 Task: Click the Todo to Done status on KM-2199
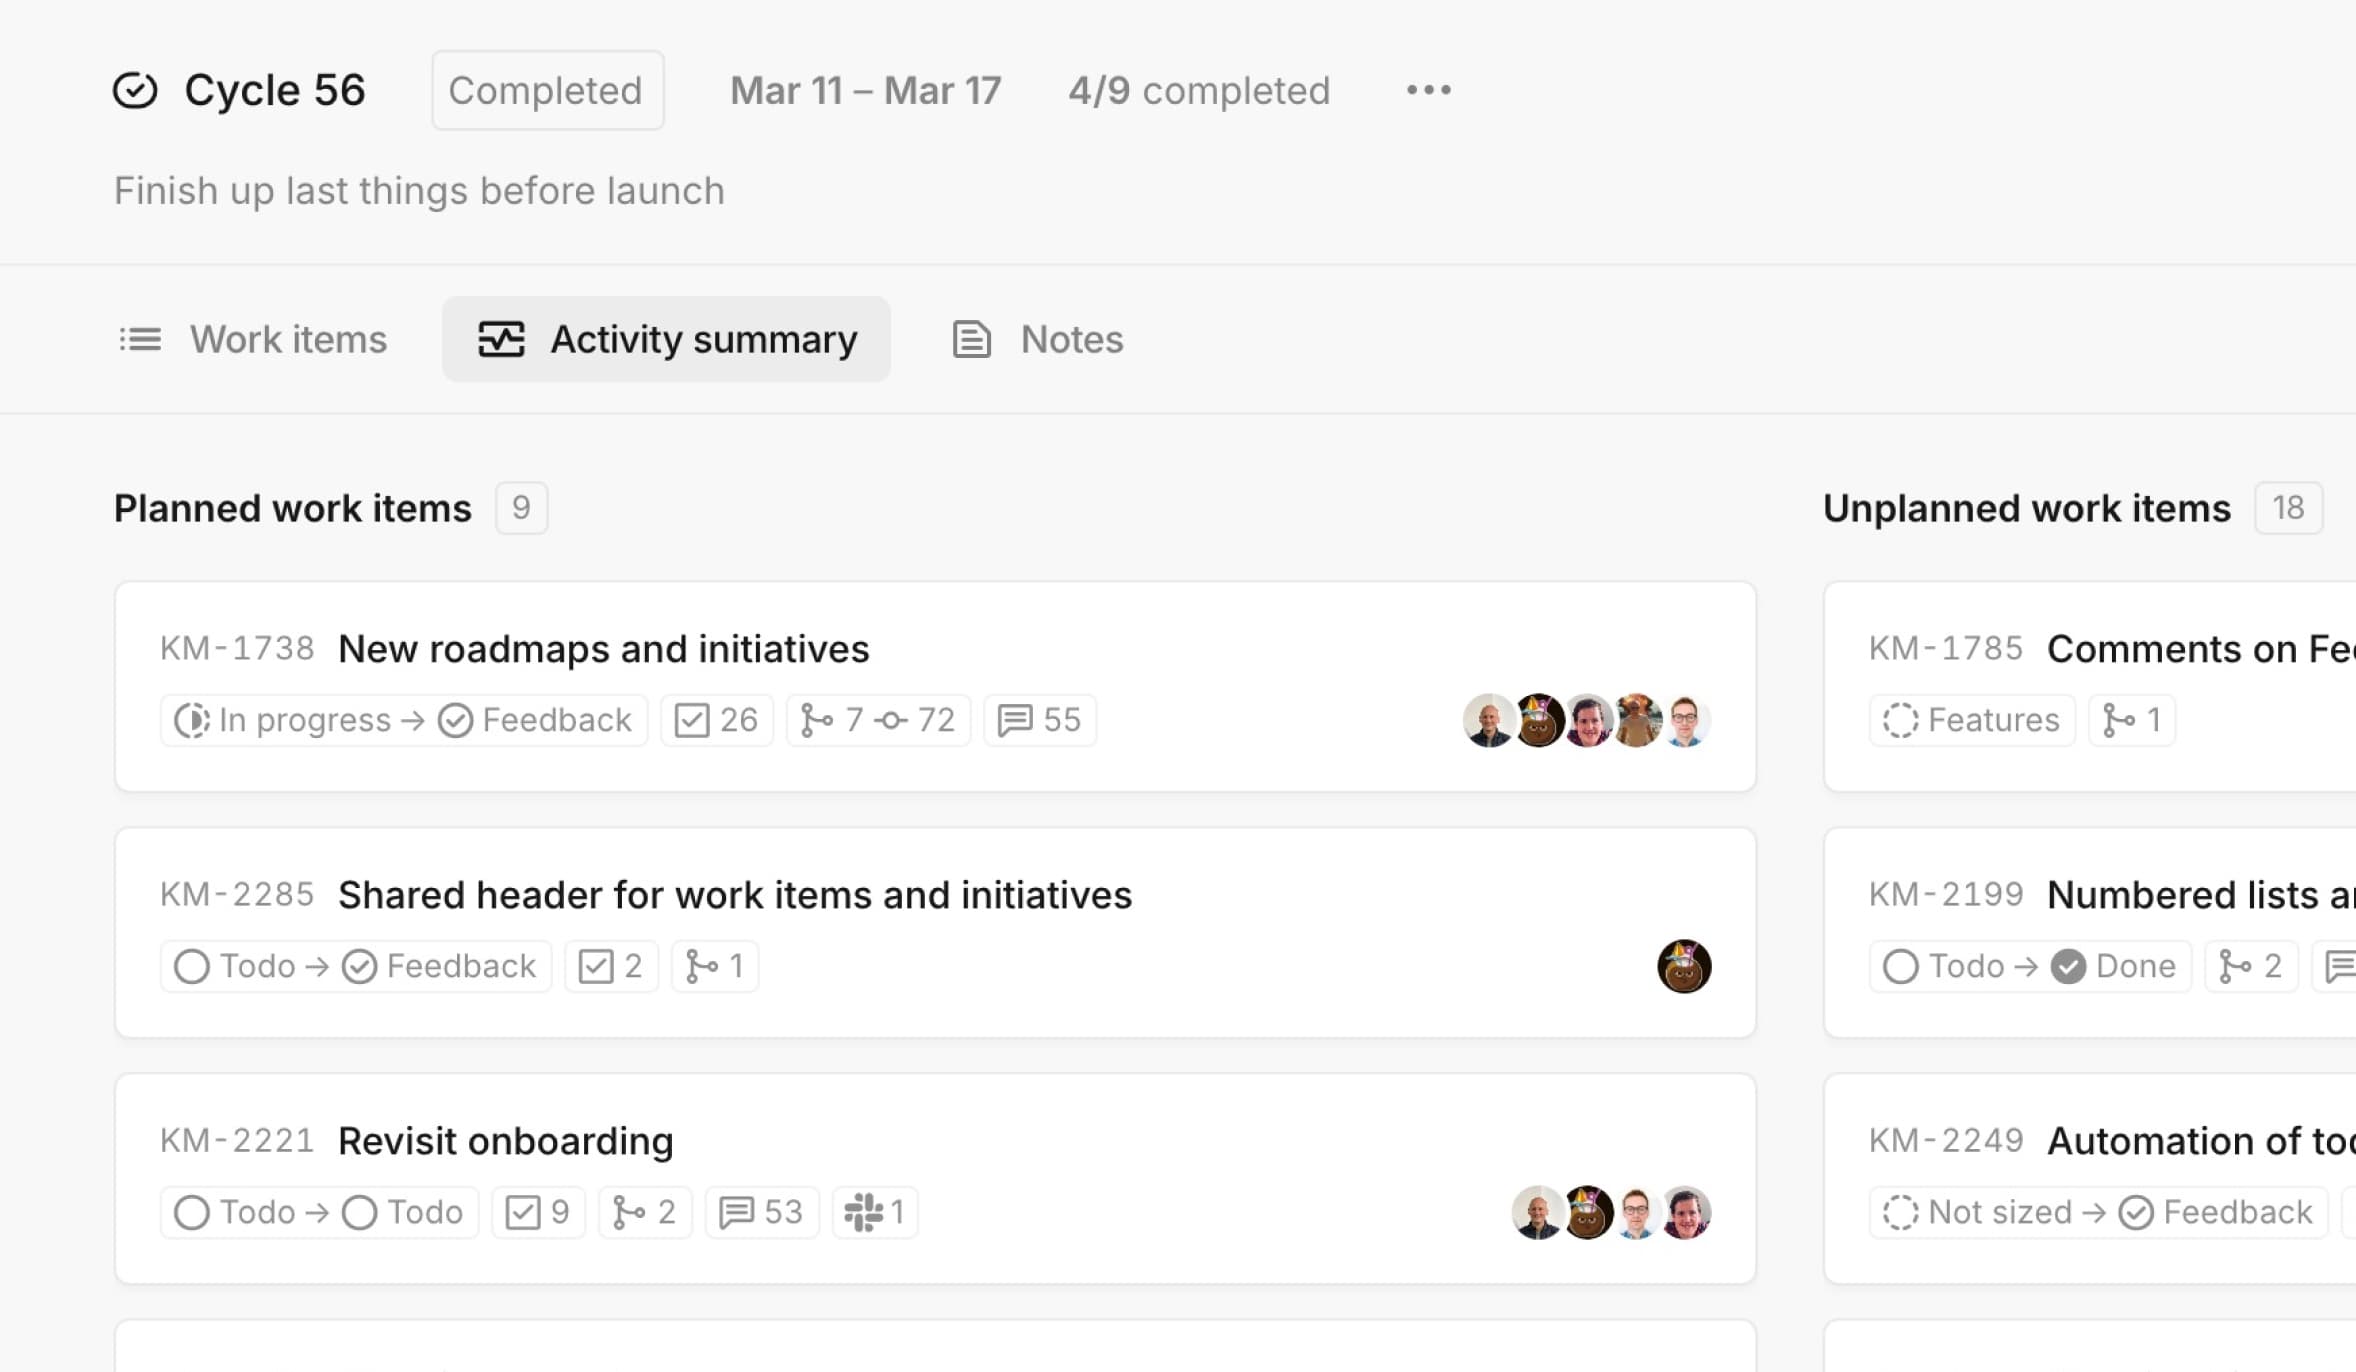click(x=2029, y=966)
